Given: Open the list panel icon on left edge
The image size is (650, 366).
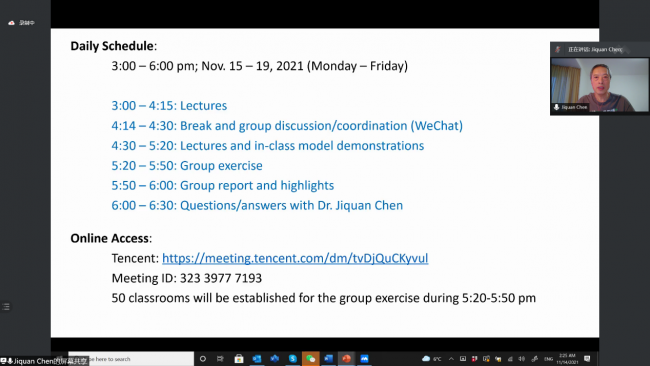Looking at the screenshot, I should [6, 307].
